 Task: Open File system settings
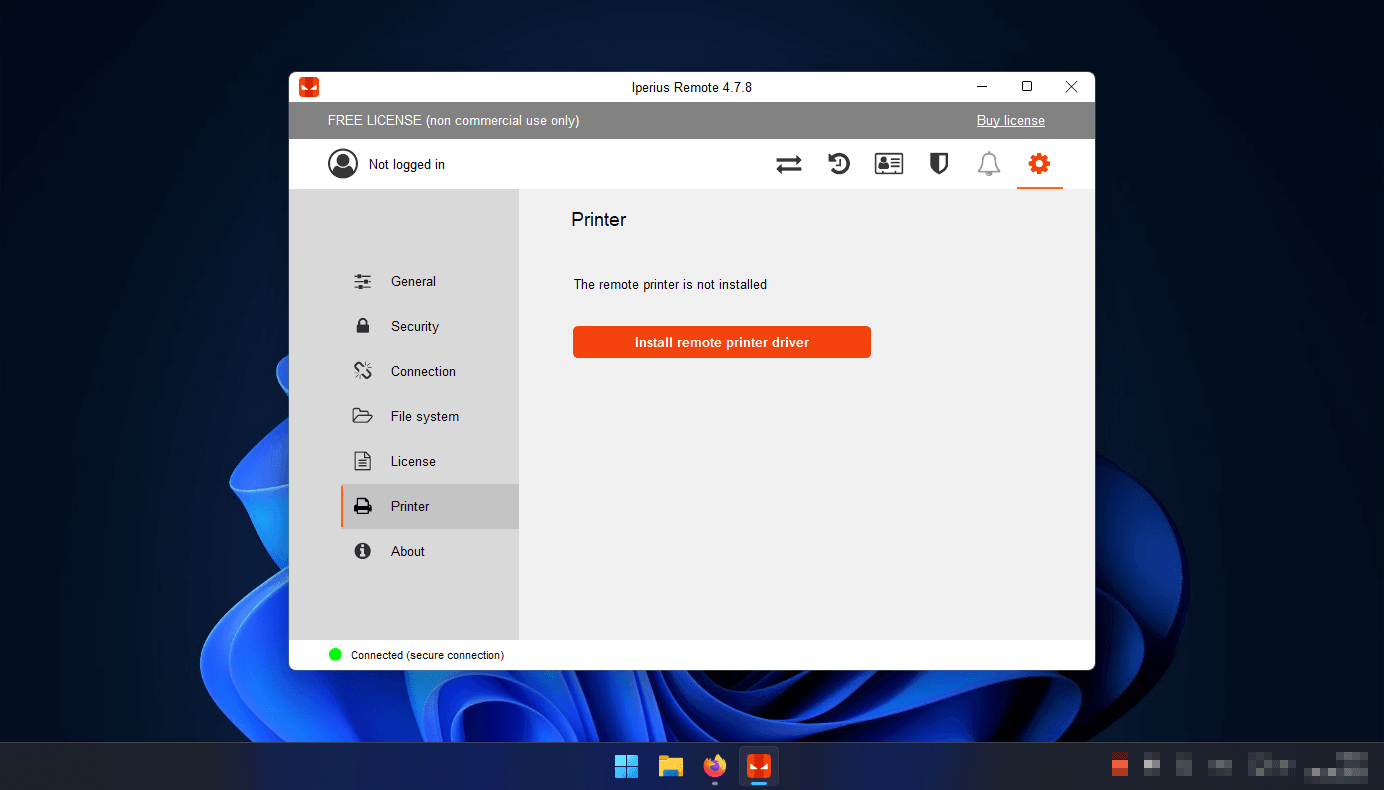click(430, 417)
